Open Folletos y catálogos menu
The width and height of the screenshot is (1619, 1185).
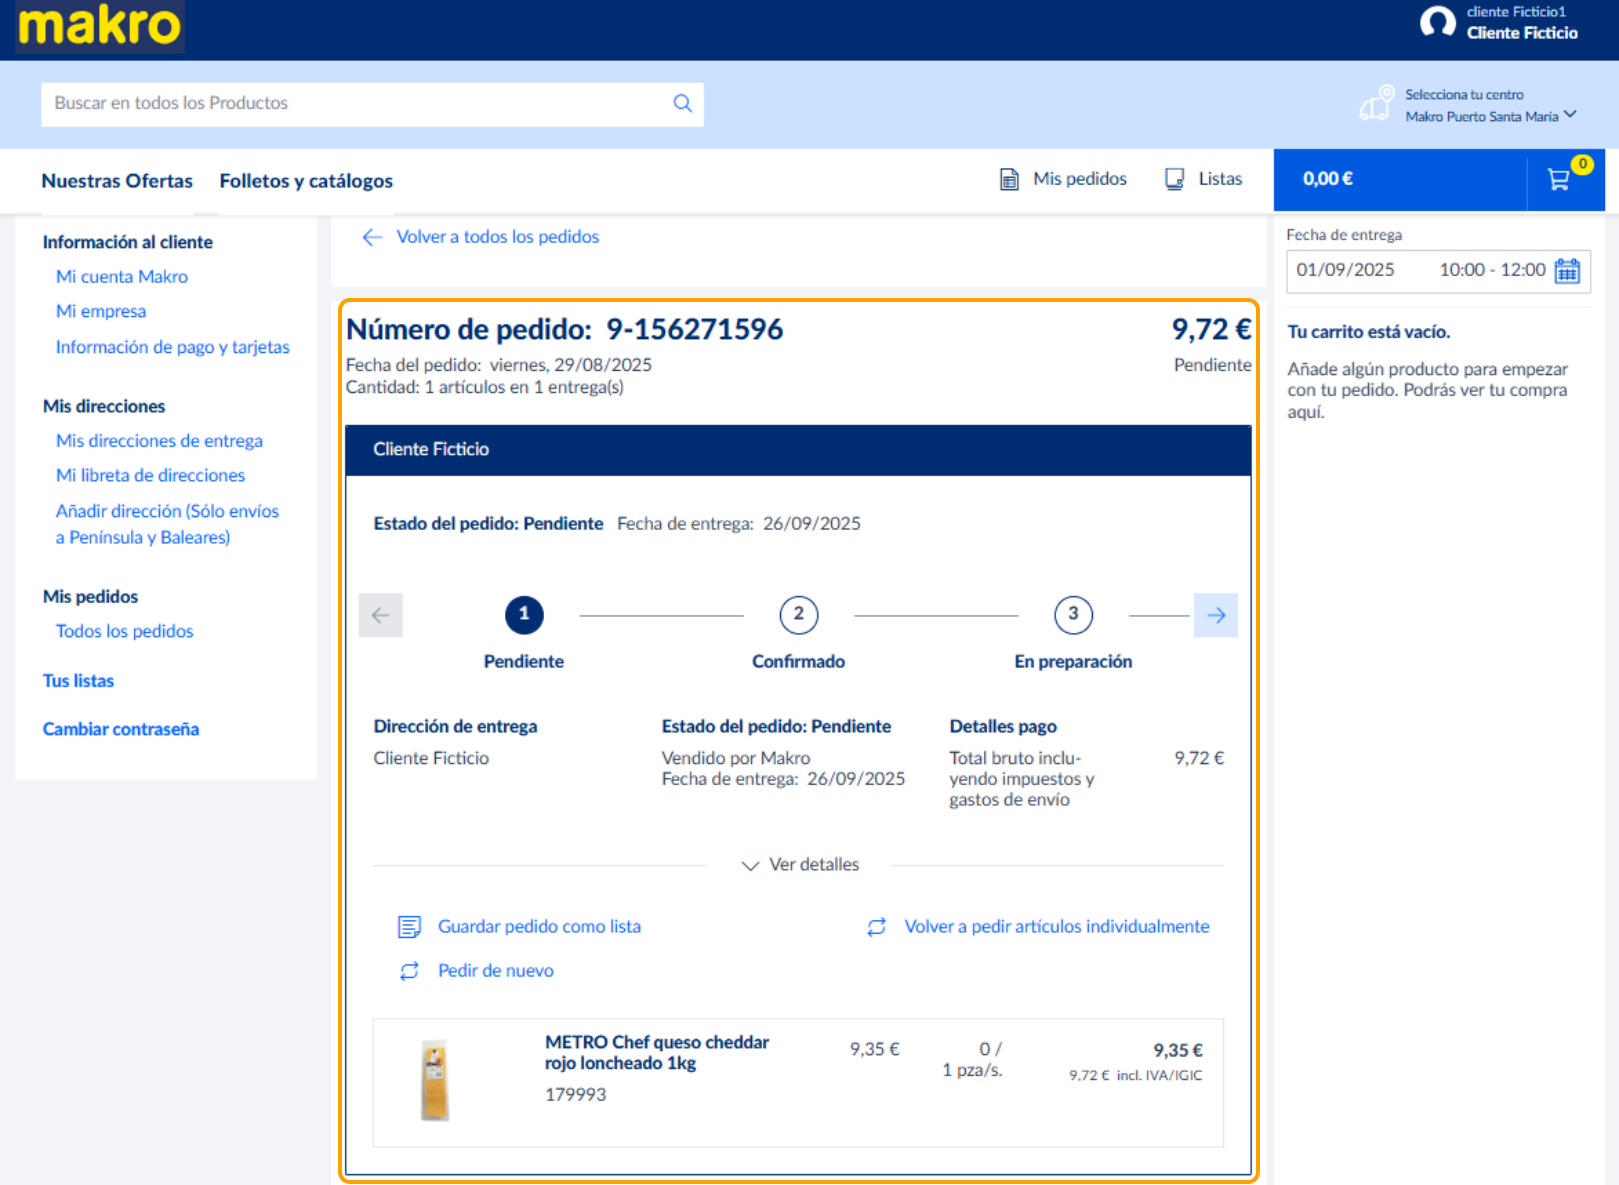(x=306, y=181)
